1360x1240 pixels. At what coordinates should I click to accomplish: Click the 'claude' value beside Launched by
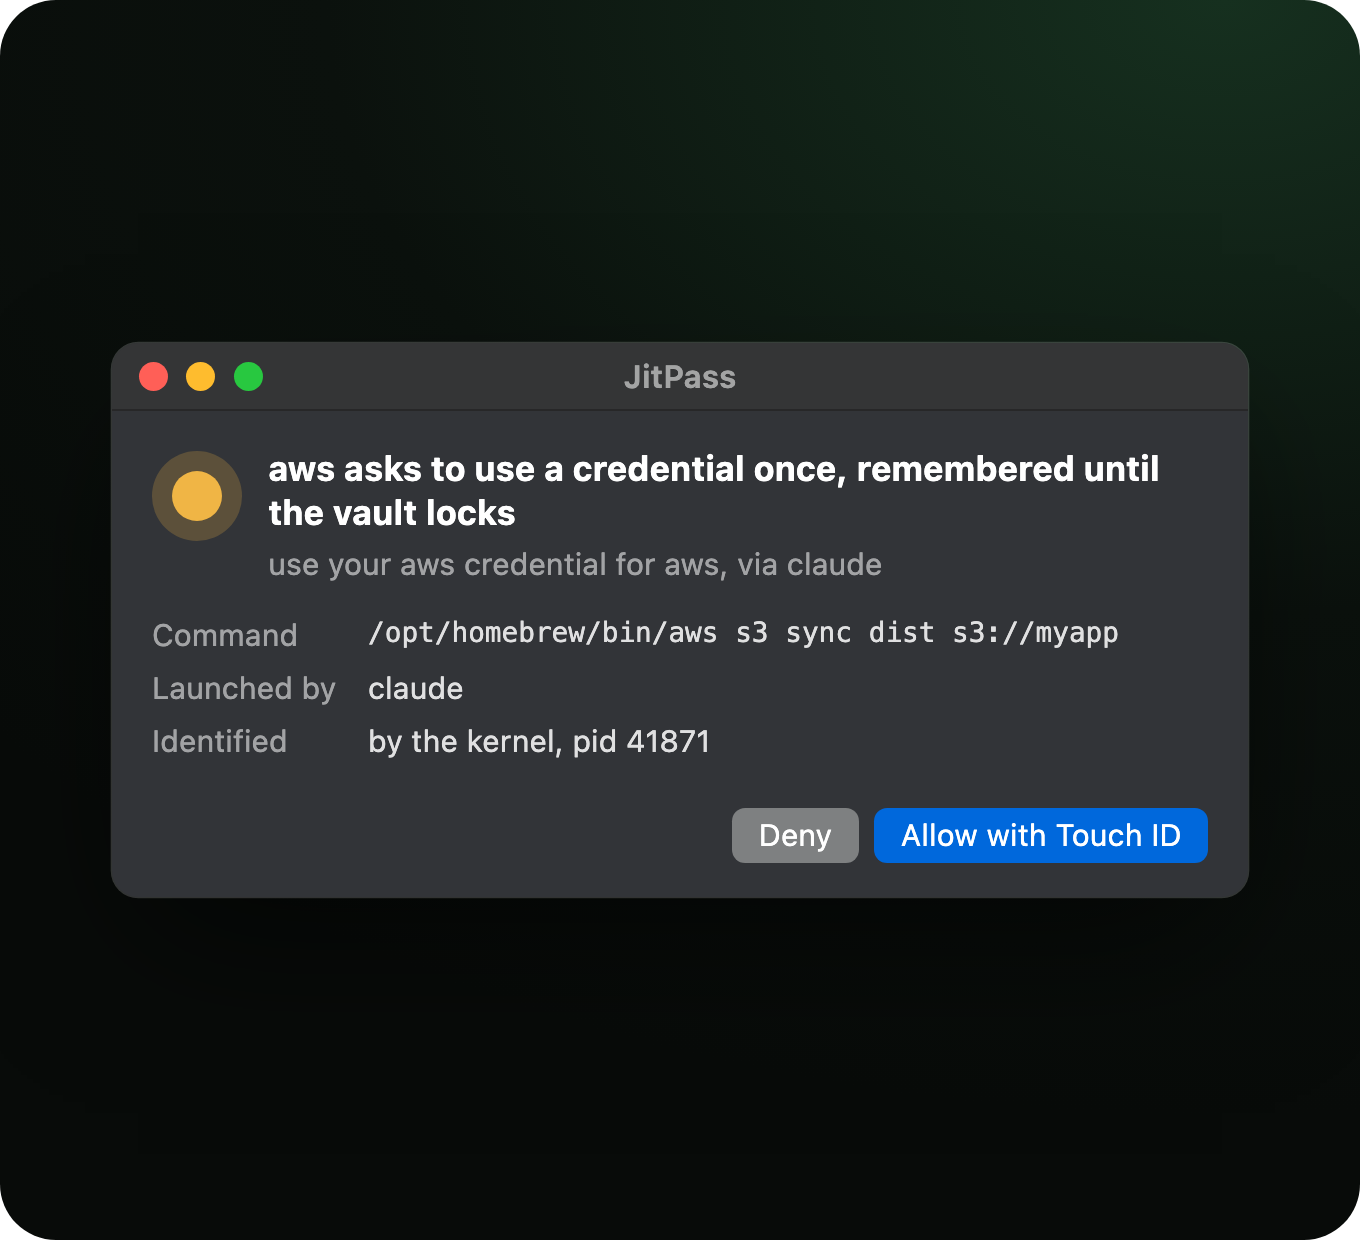[415, 689]
